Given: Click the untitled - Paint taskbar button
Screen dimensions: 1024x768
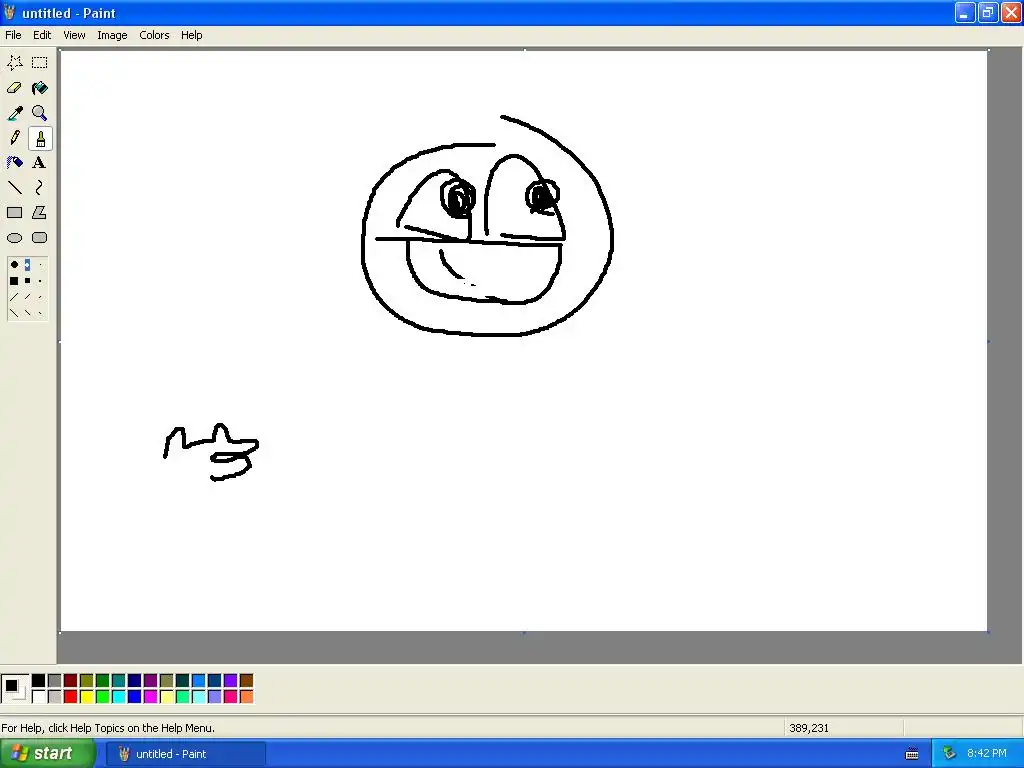Looking at the screenshot, I should point(186,754).
